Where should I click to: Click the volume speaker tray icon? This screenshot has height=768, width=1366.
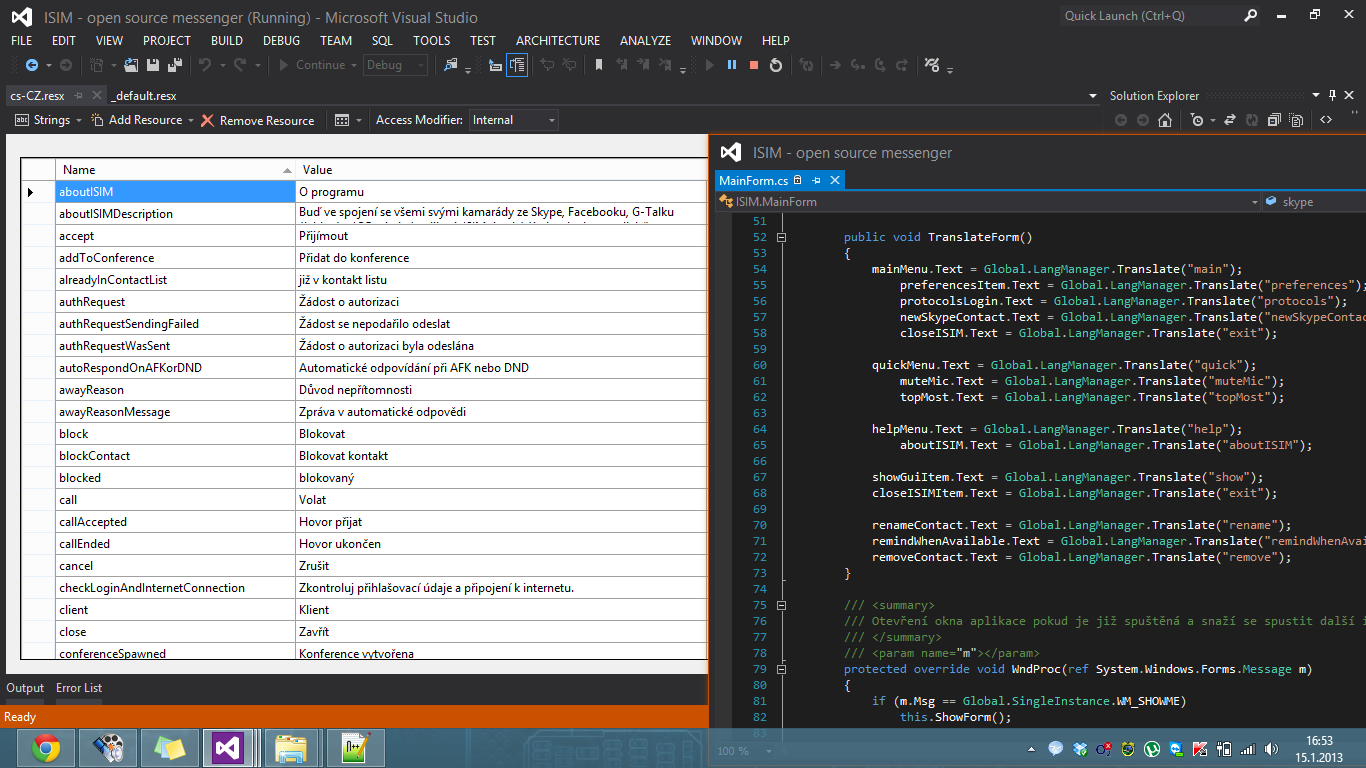pos(1270,748)
